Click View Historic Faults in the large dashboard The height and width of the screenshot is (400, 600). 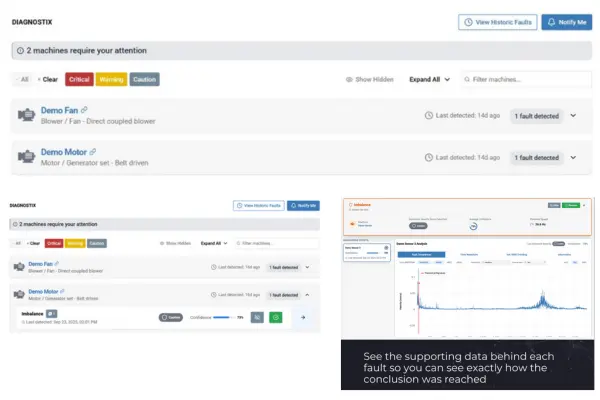(497, 22)
